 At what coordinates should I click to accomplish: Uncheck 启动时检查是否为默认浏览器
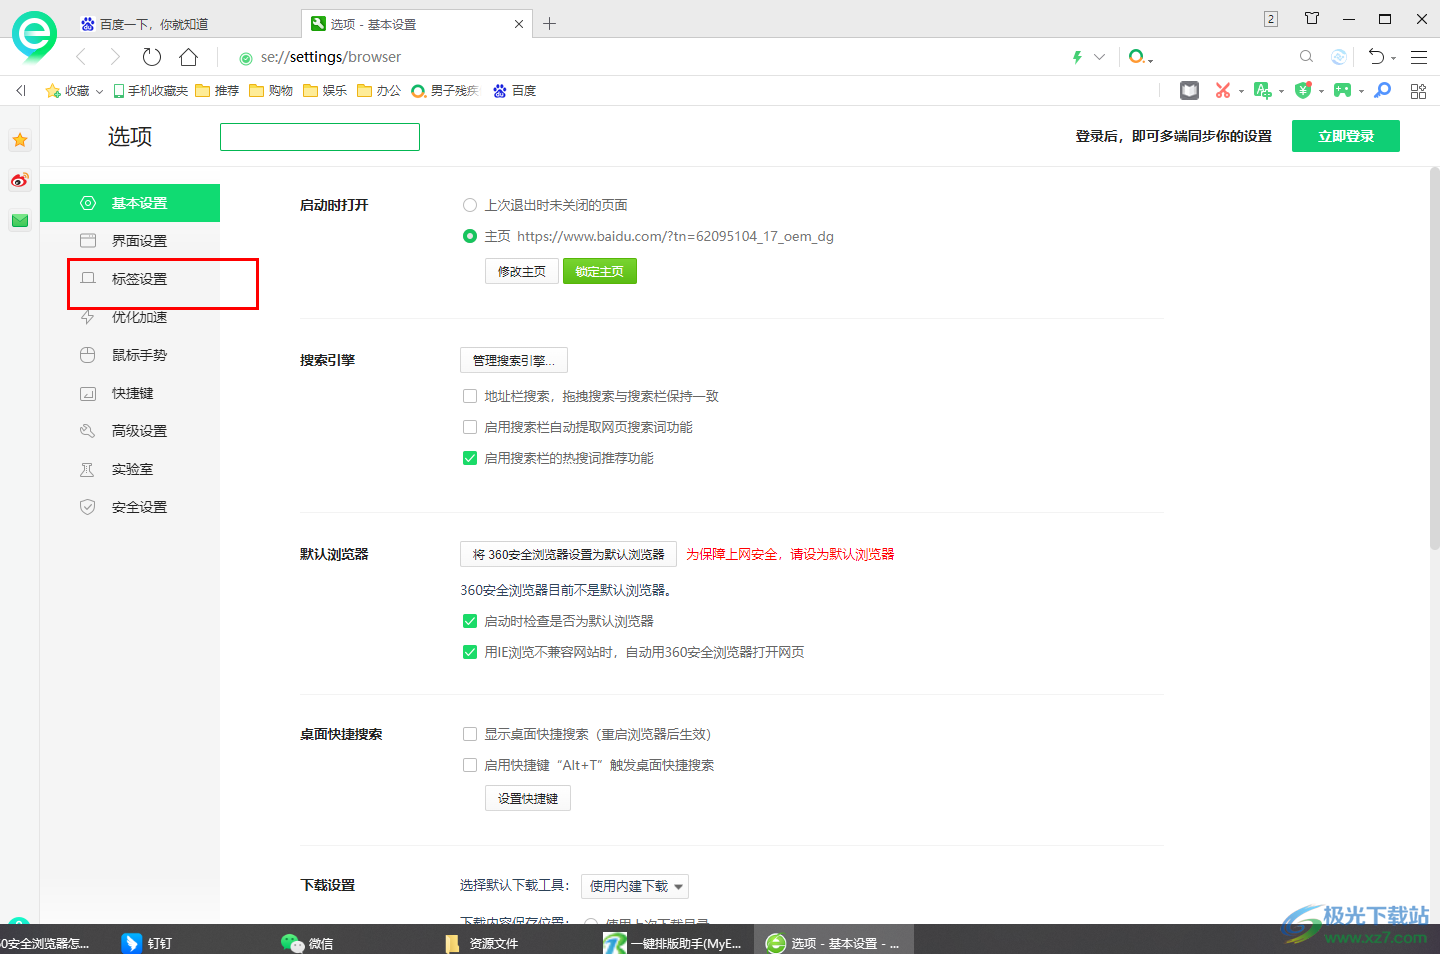470,621
